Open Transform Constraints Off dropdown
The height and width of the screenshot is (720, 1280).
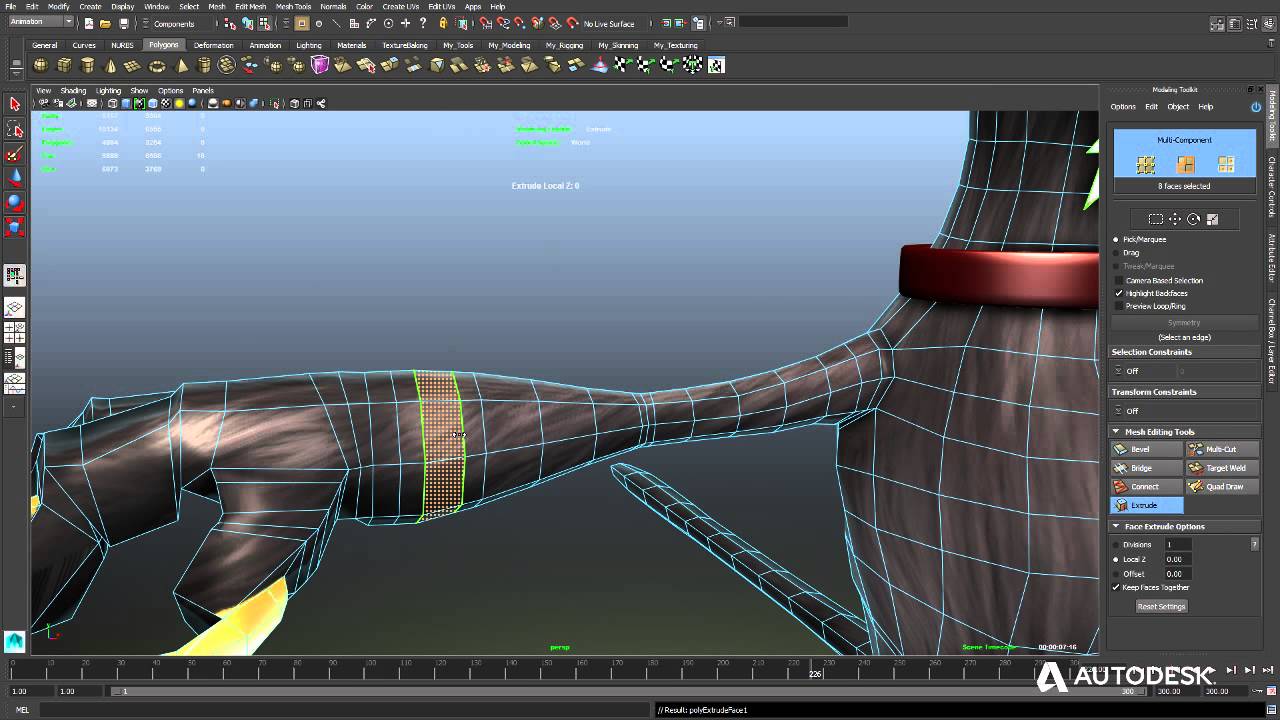coord(1184,411)
